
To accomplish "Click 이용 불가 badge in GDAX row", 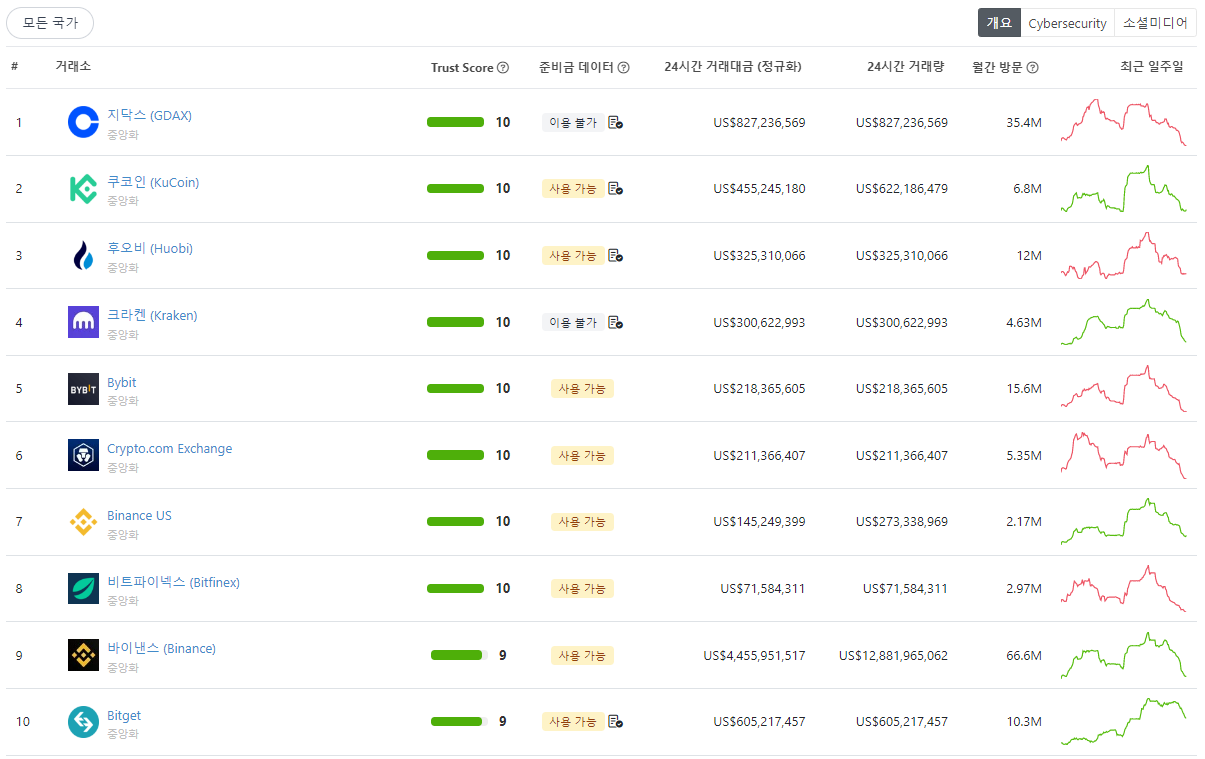I will pyautogui.click(x=573, y=122).
